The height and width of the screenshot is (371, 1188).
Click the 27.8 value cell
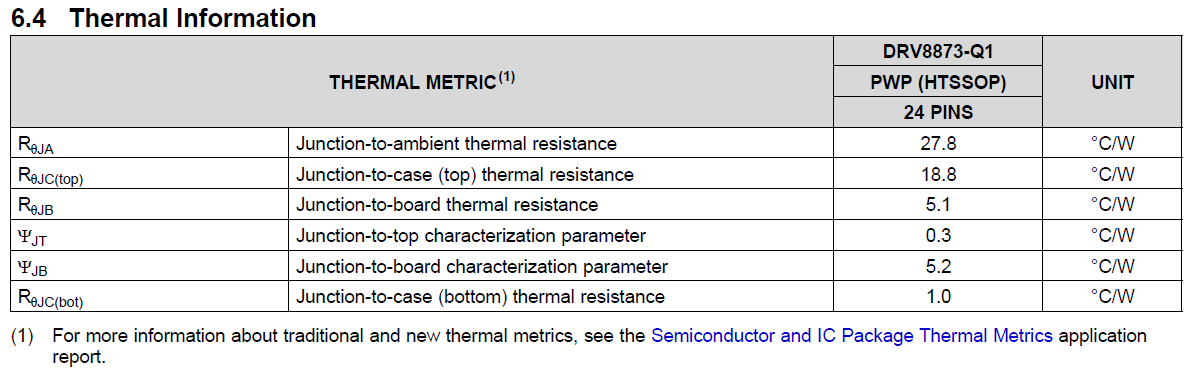pyautogui.click(x=938, y=142)
